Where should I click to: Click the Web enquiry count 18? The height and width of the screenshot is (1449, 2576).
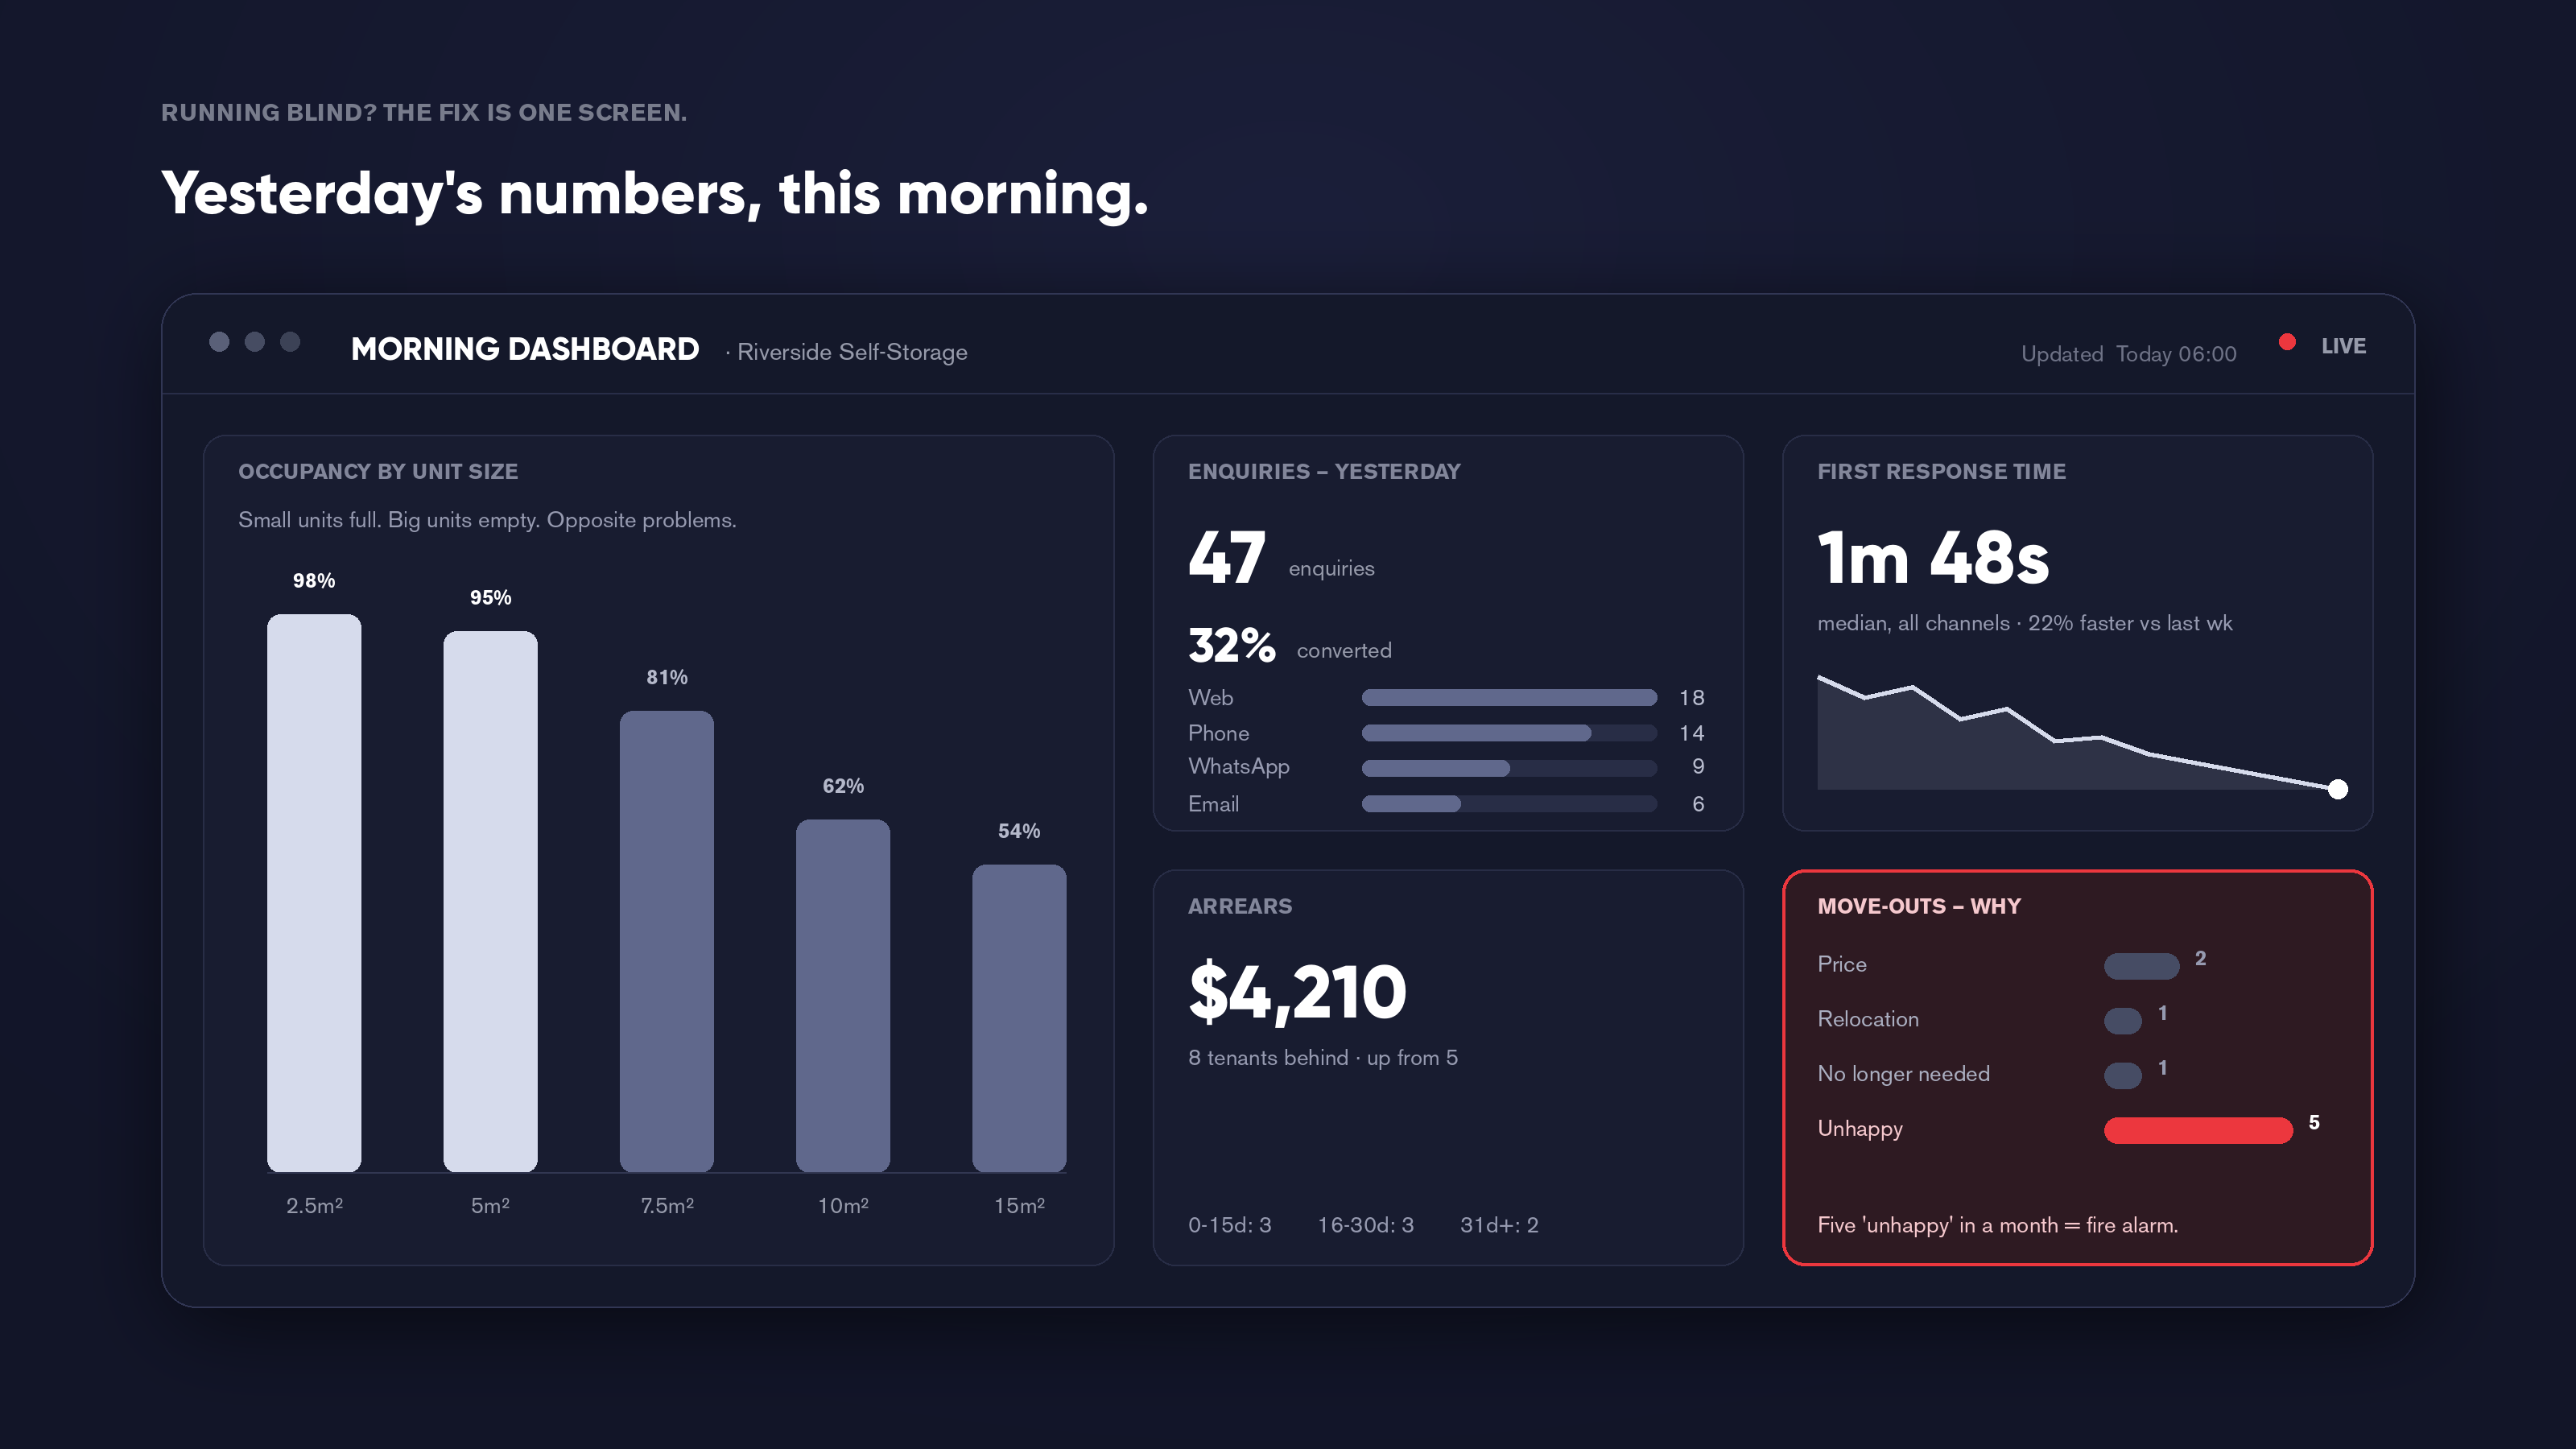click(x=1691, y=698)
